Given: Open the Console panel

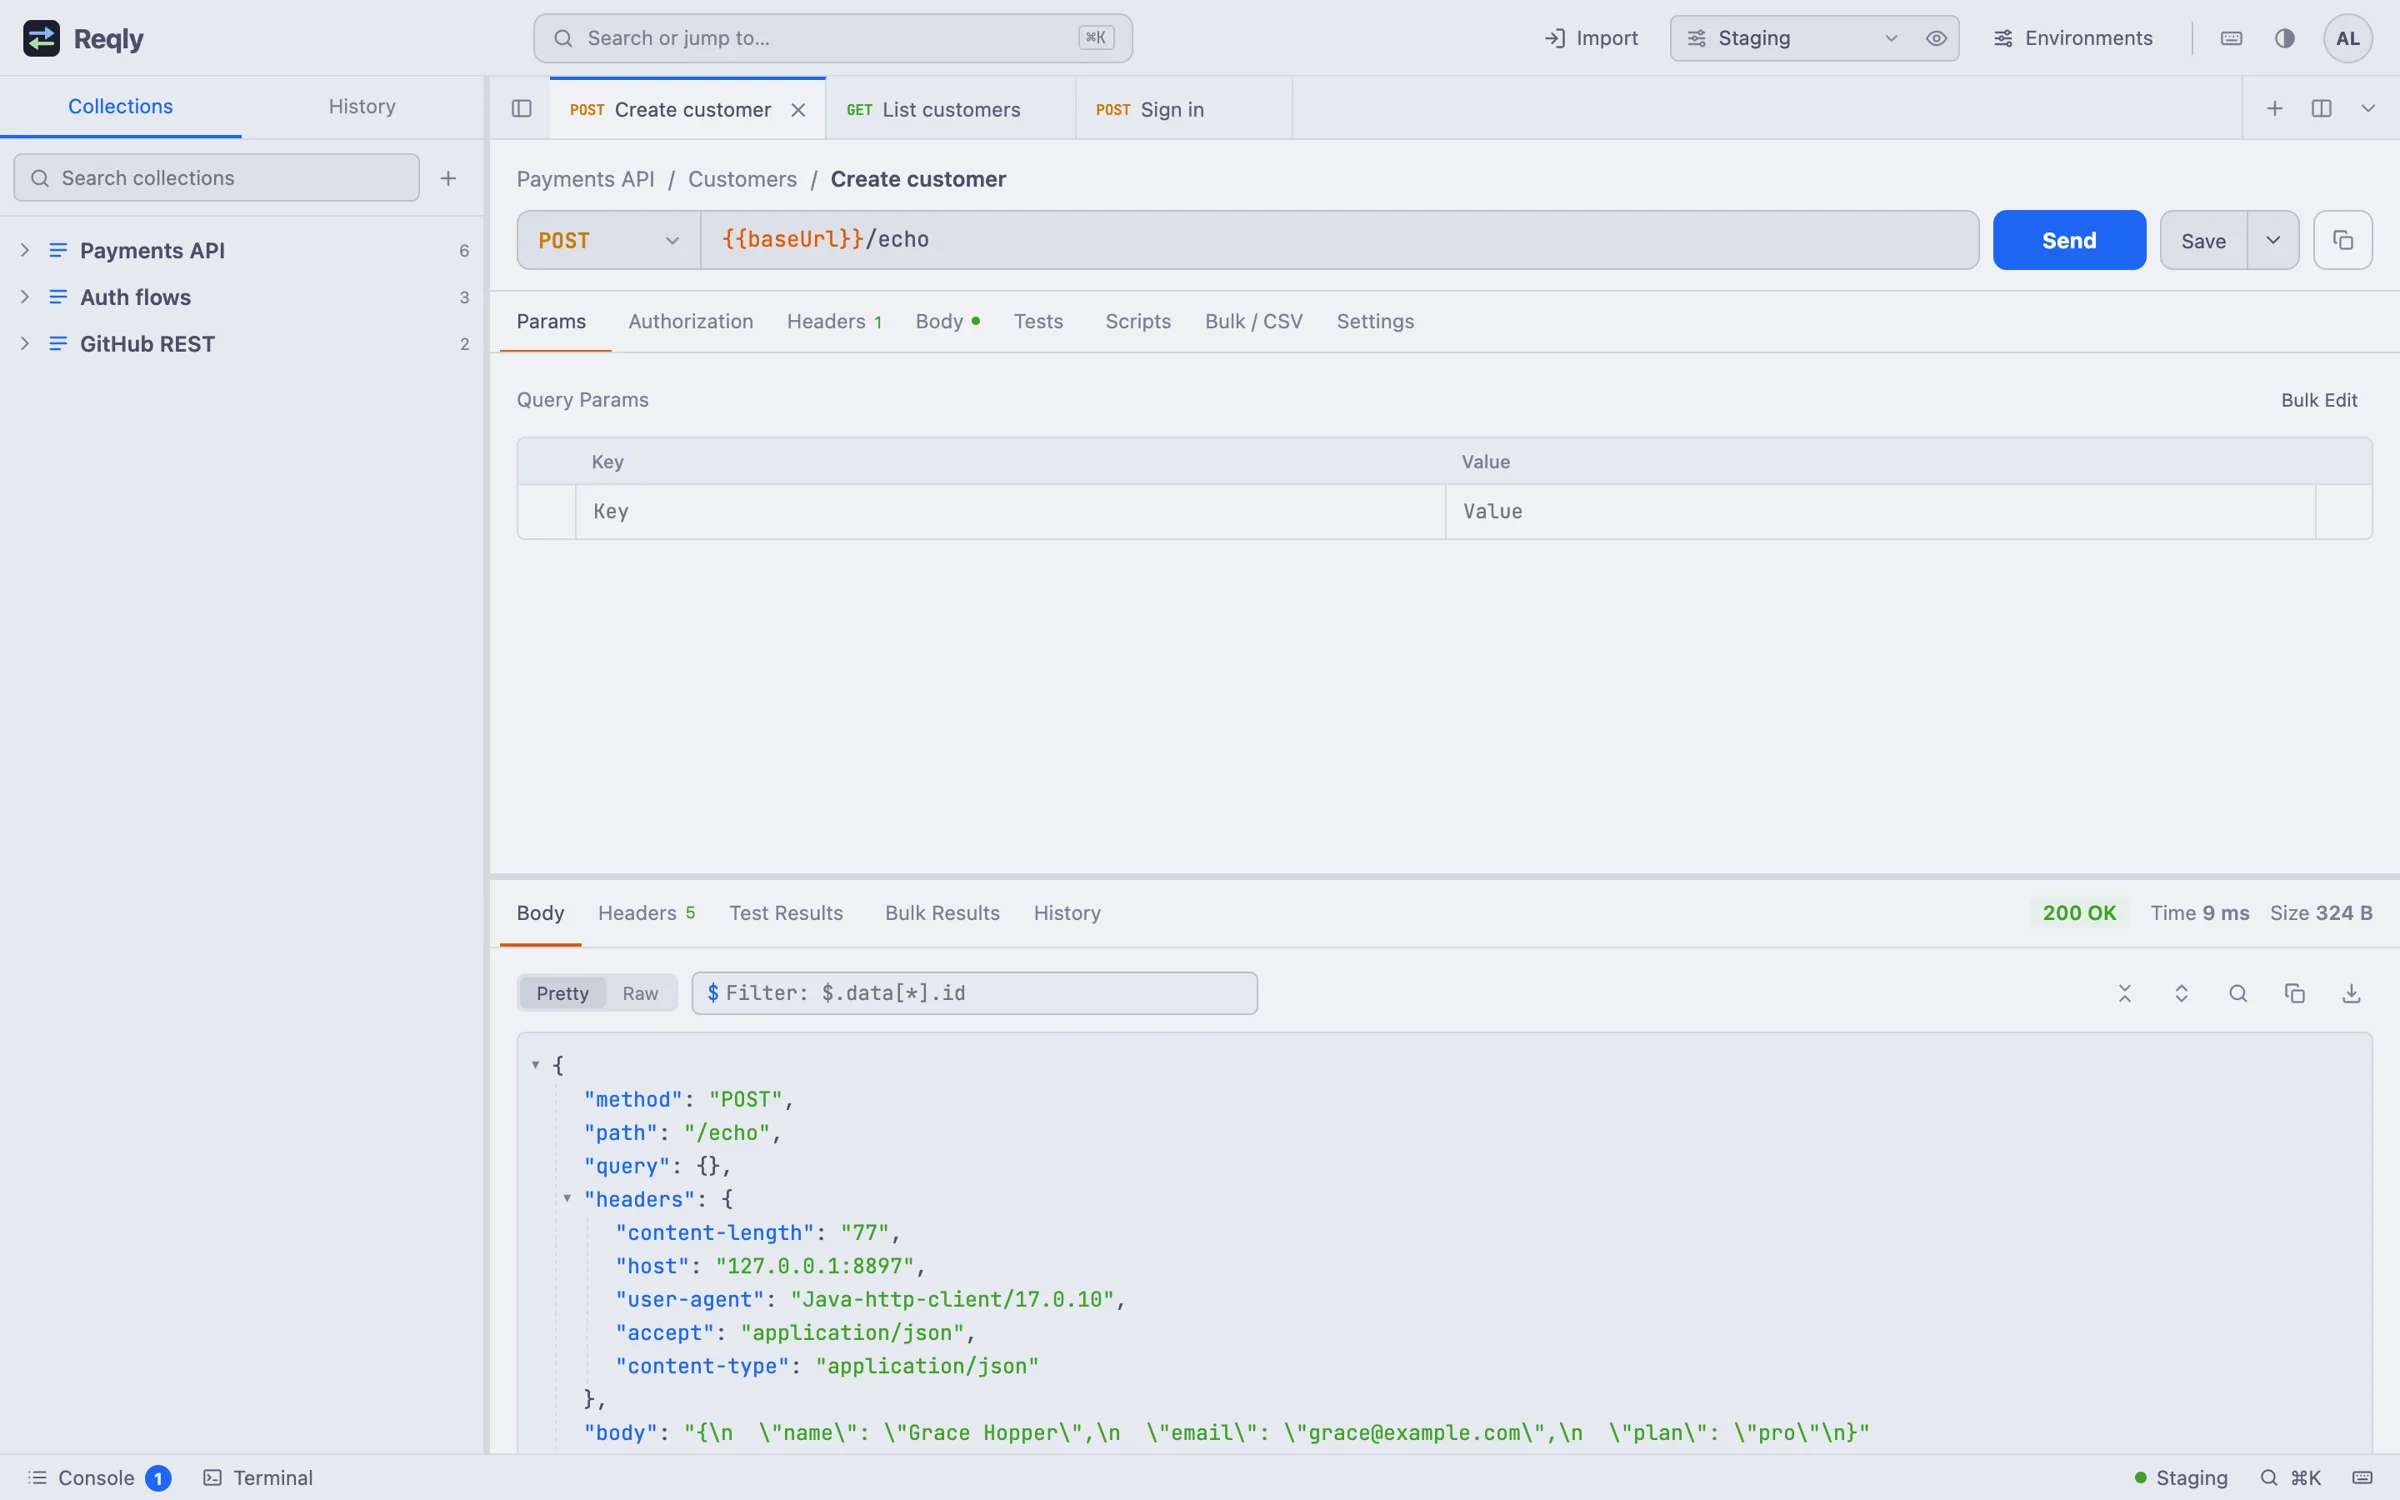Looking at the screenshot, I should [x=99, y=1478].
